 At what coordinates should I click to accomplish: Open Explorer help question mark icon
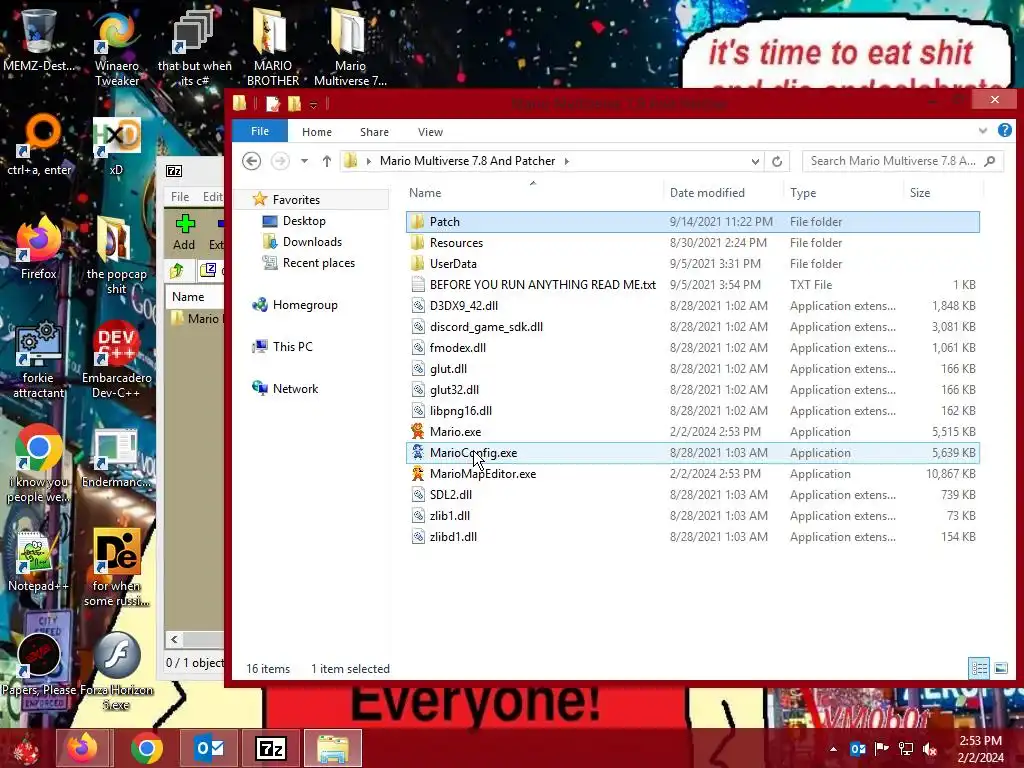1004,131
